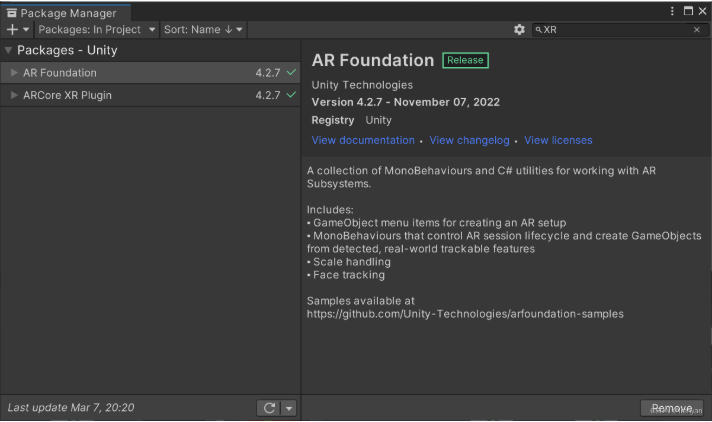712x422 pixels.
Task: Click the AR Foundation installed checkmark
Action: tap(291, 73)
